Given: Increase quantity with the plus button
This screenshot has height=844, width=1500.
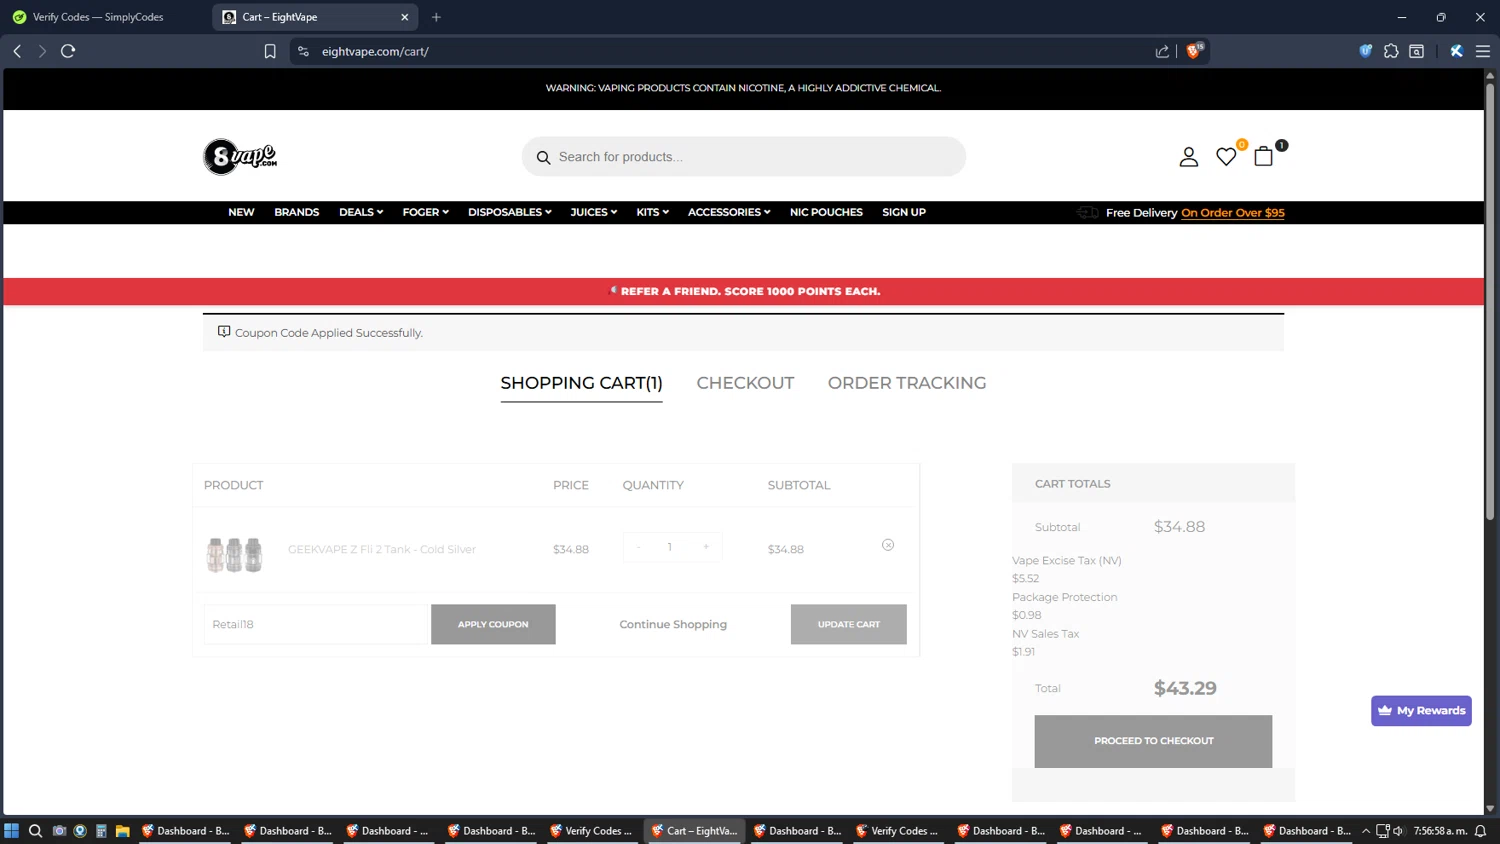Looking at the screenshot, I should (706, 547).
